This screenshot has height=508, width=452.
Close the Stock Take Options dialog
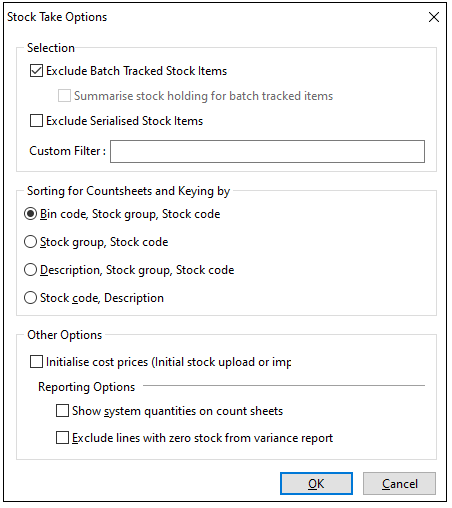click(x=434, y=17)
